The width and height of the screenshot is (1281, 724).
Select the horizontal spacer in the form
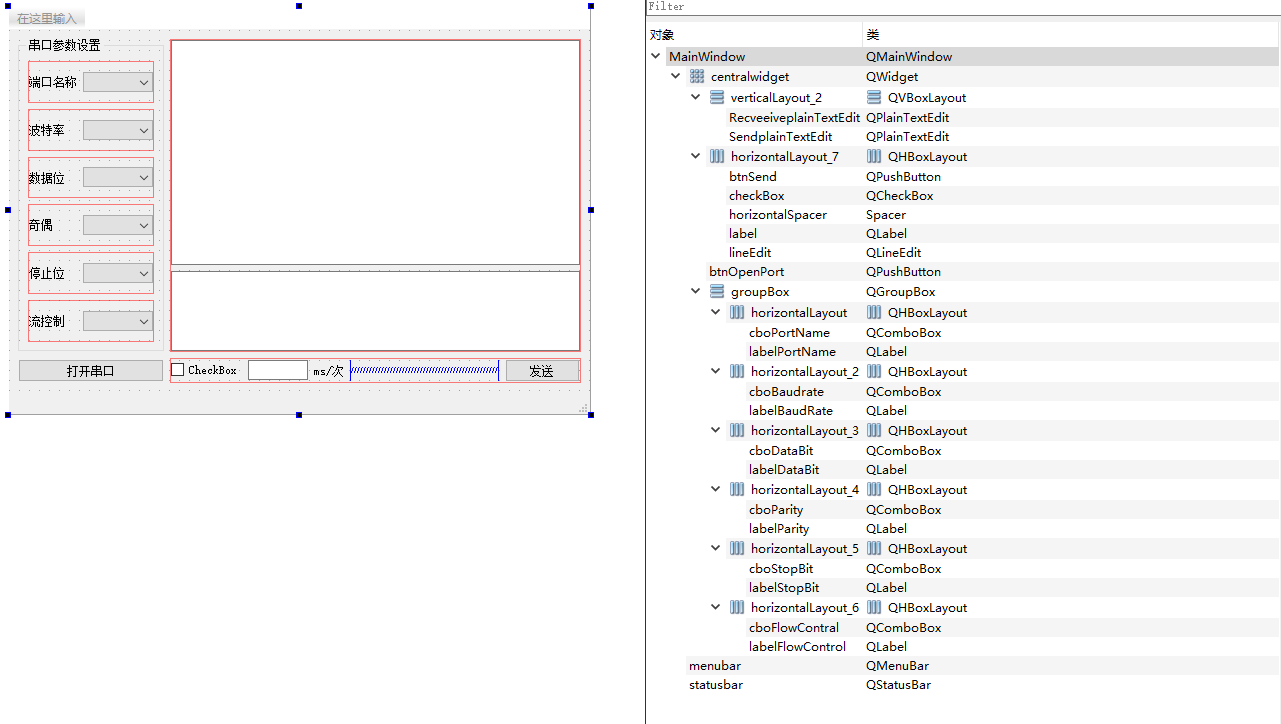[424, 370]
